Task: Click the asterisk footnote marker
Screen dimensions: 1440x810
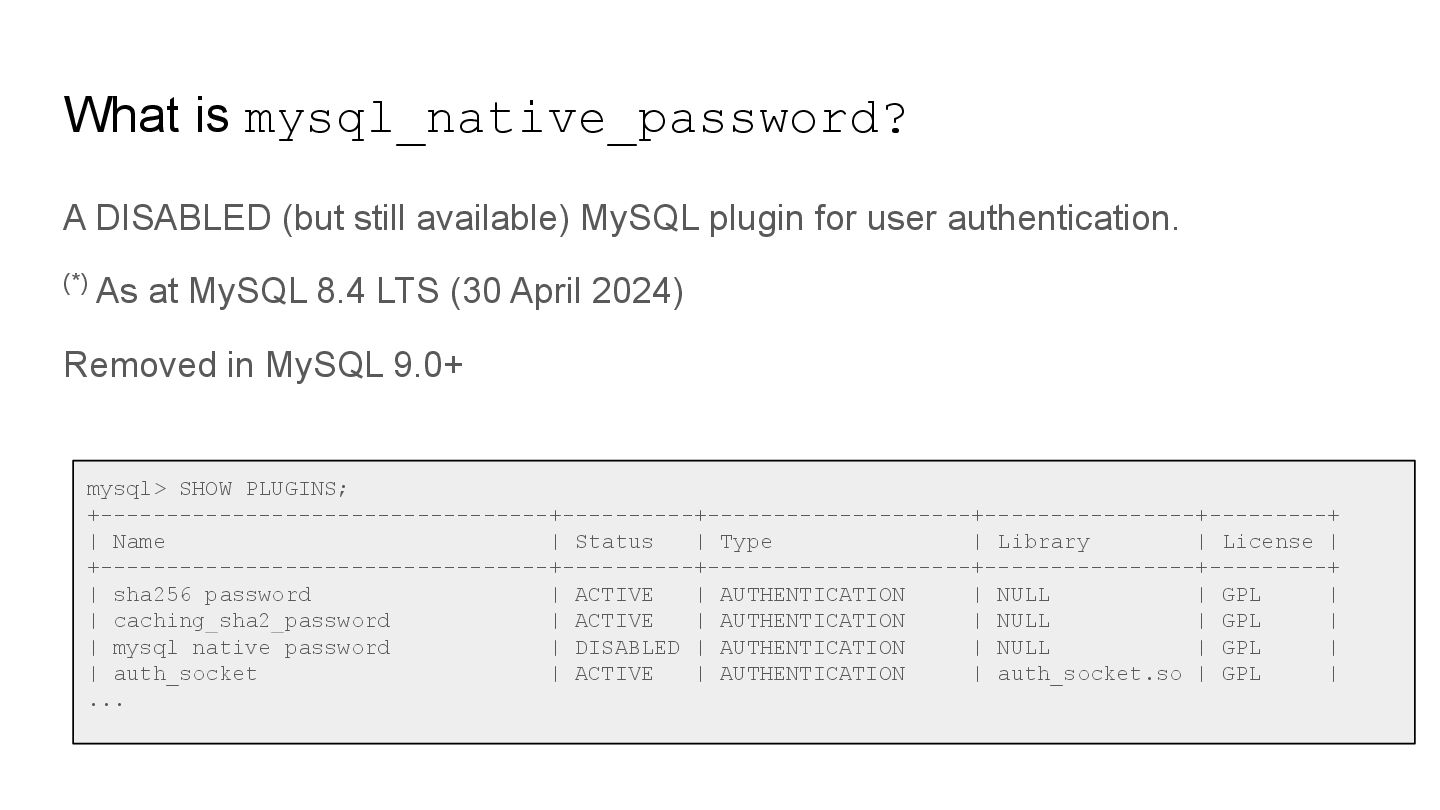Action: pyautogui.click(x=76, y=283)
